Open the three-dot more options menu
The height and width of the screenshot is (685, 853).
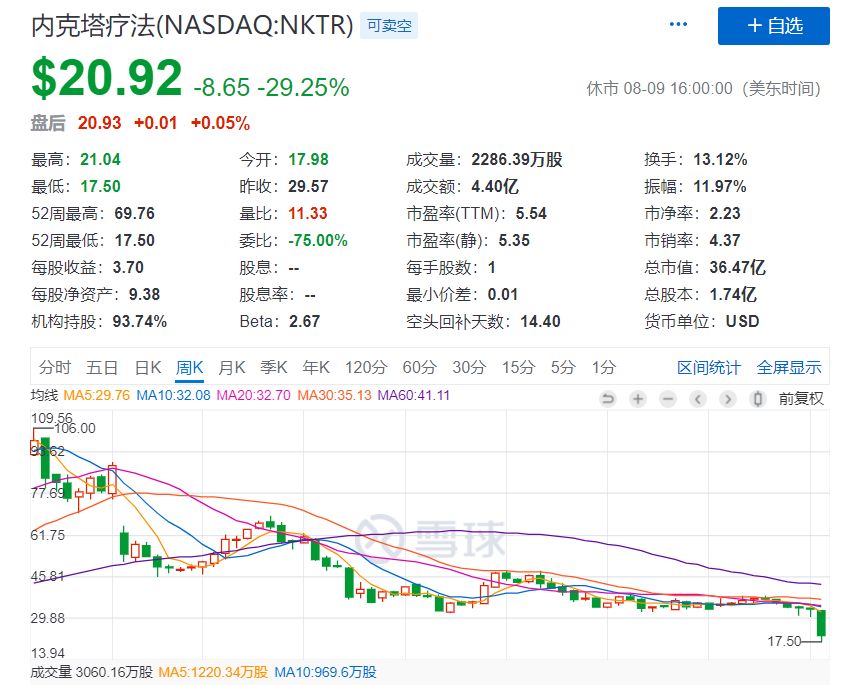click(678, 24)
